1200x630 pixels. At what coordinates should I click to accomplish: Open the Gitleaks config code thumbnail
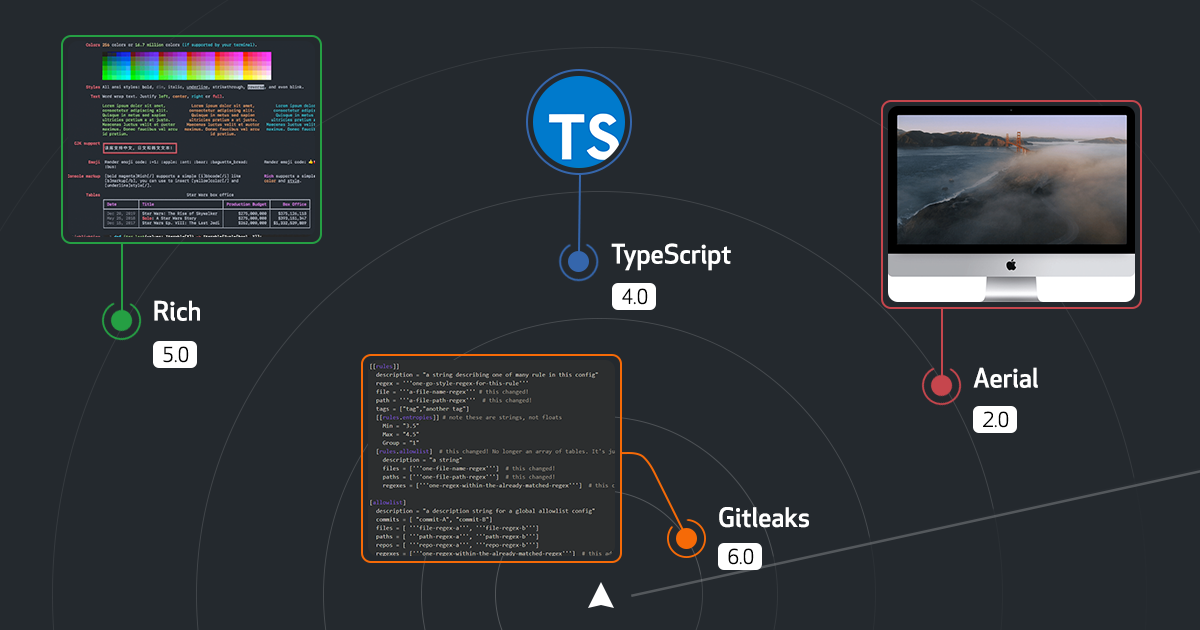tap(491, 458)
